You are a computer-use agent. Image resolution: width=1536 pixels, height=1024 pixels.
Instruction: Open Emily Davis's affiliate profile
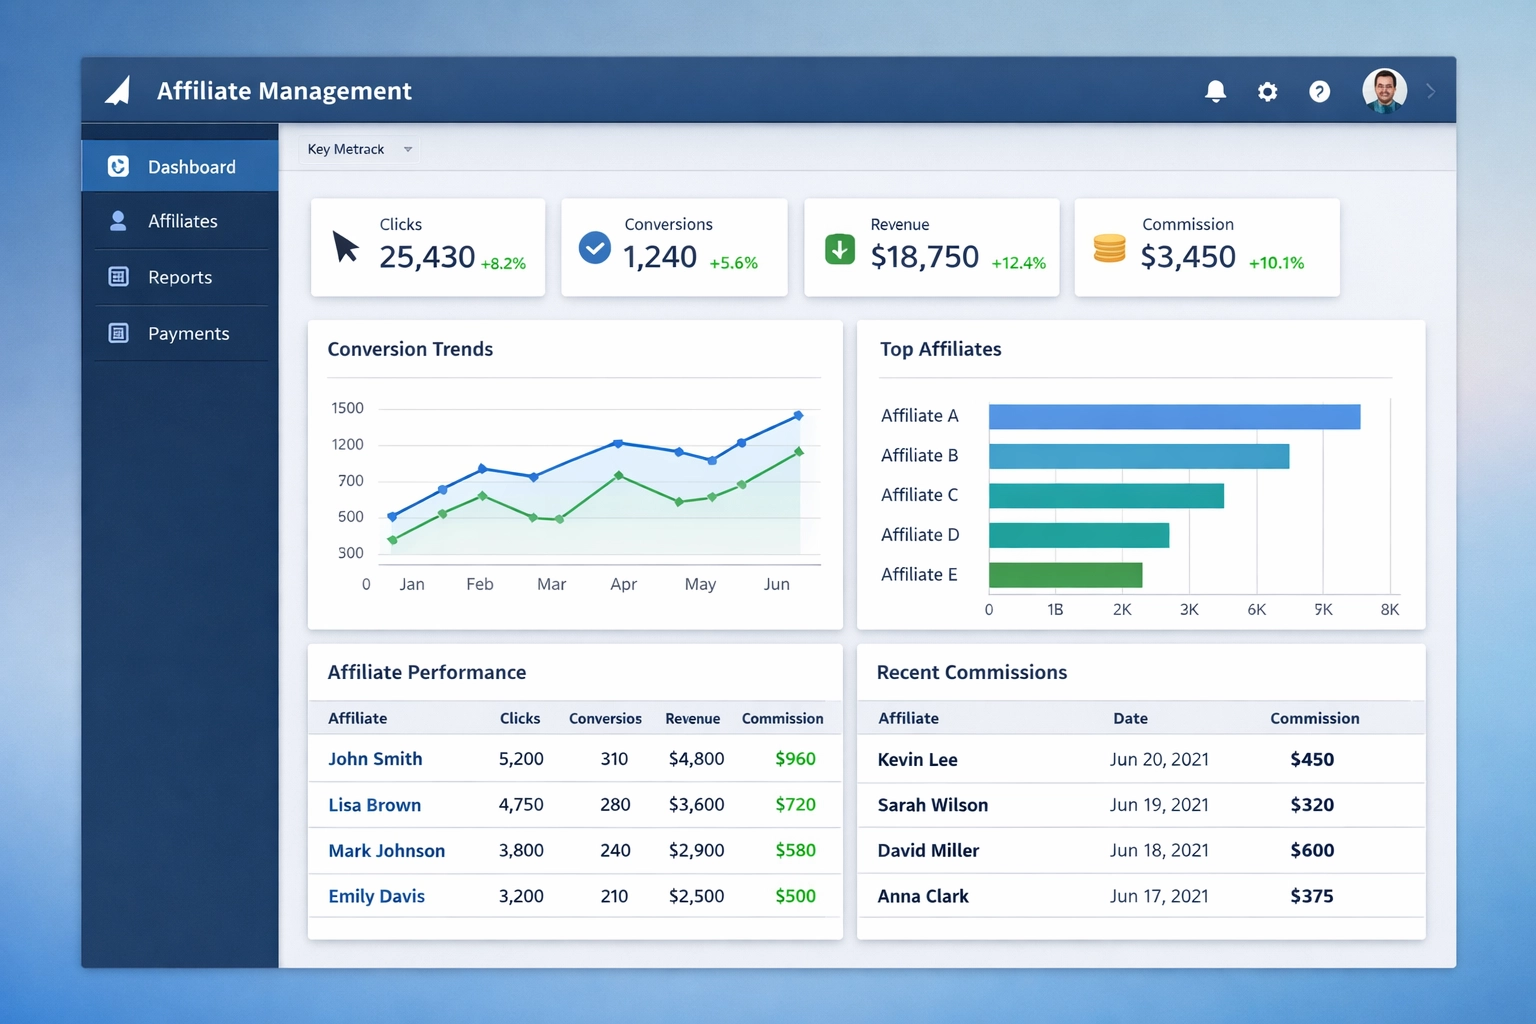[376, 896]
